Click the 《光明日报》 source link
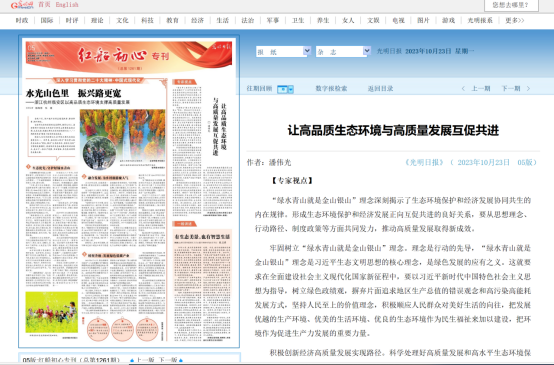This screenshot has height=365, width=554. coord(424,163)
